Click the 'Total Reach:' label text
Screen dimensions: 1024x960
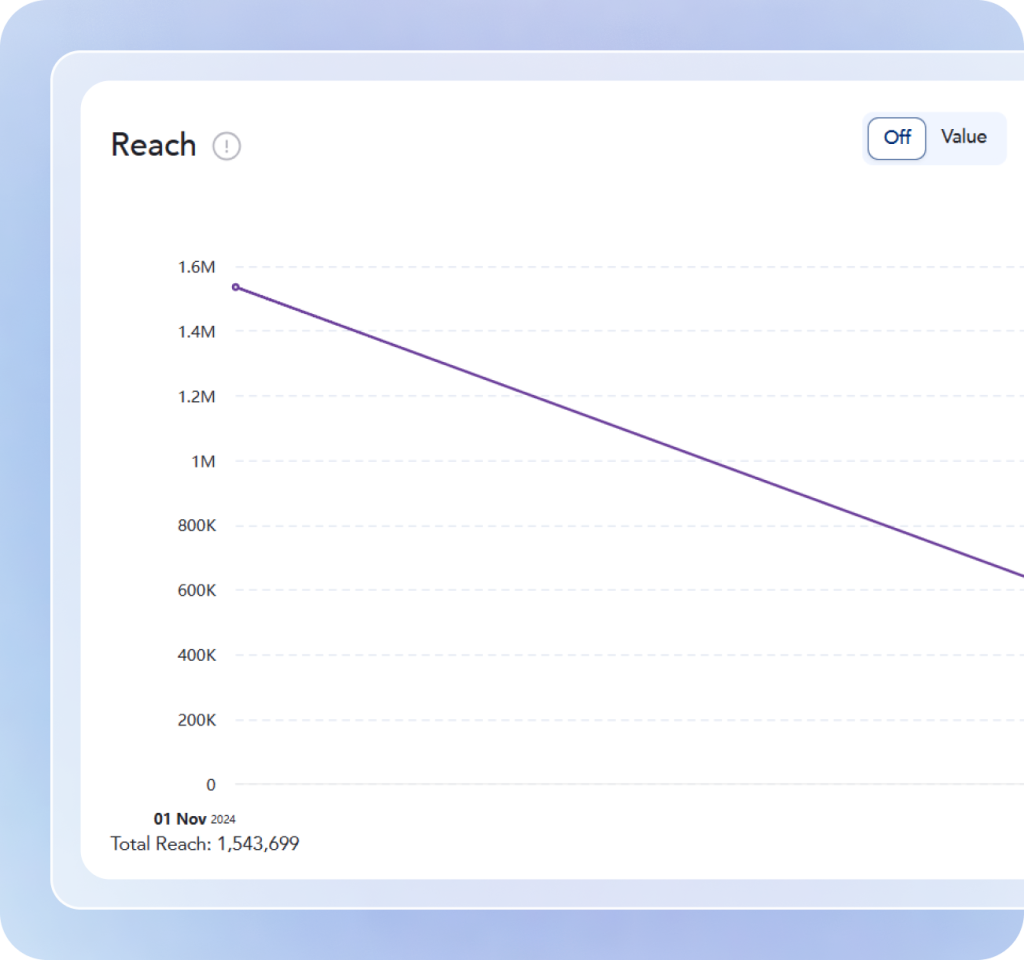(x=161, y=844)
